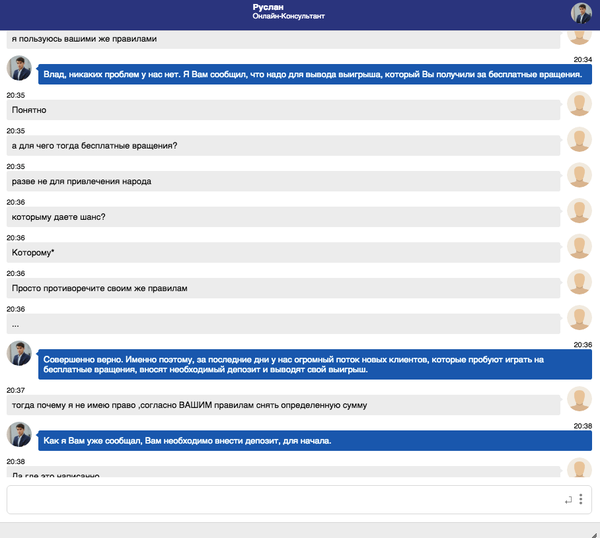Image resolution: width=600 pixels, height=538 pixels.
Task: Click user avatar next to 'Просто противоречите своим же правилам'
Action: click(x=578, y=283)
